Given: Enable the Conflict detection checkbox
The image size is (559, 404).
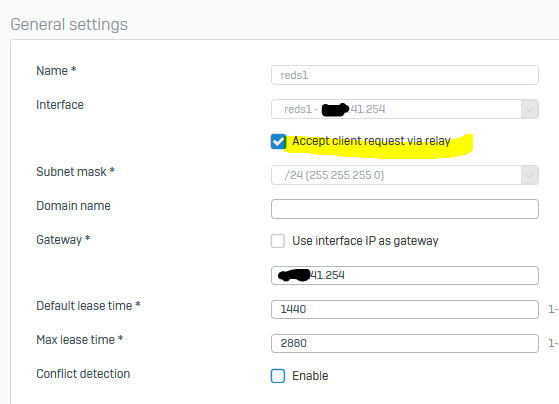Looking at the screenshot, I should point(278,376).
